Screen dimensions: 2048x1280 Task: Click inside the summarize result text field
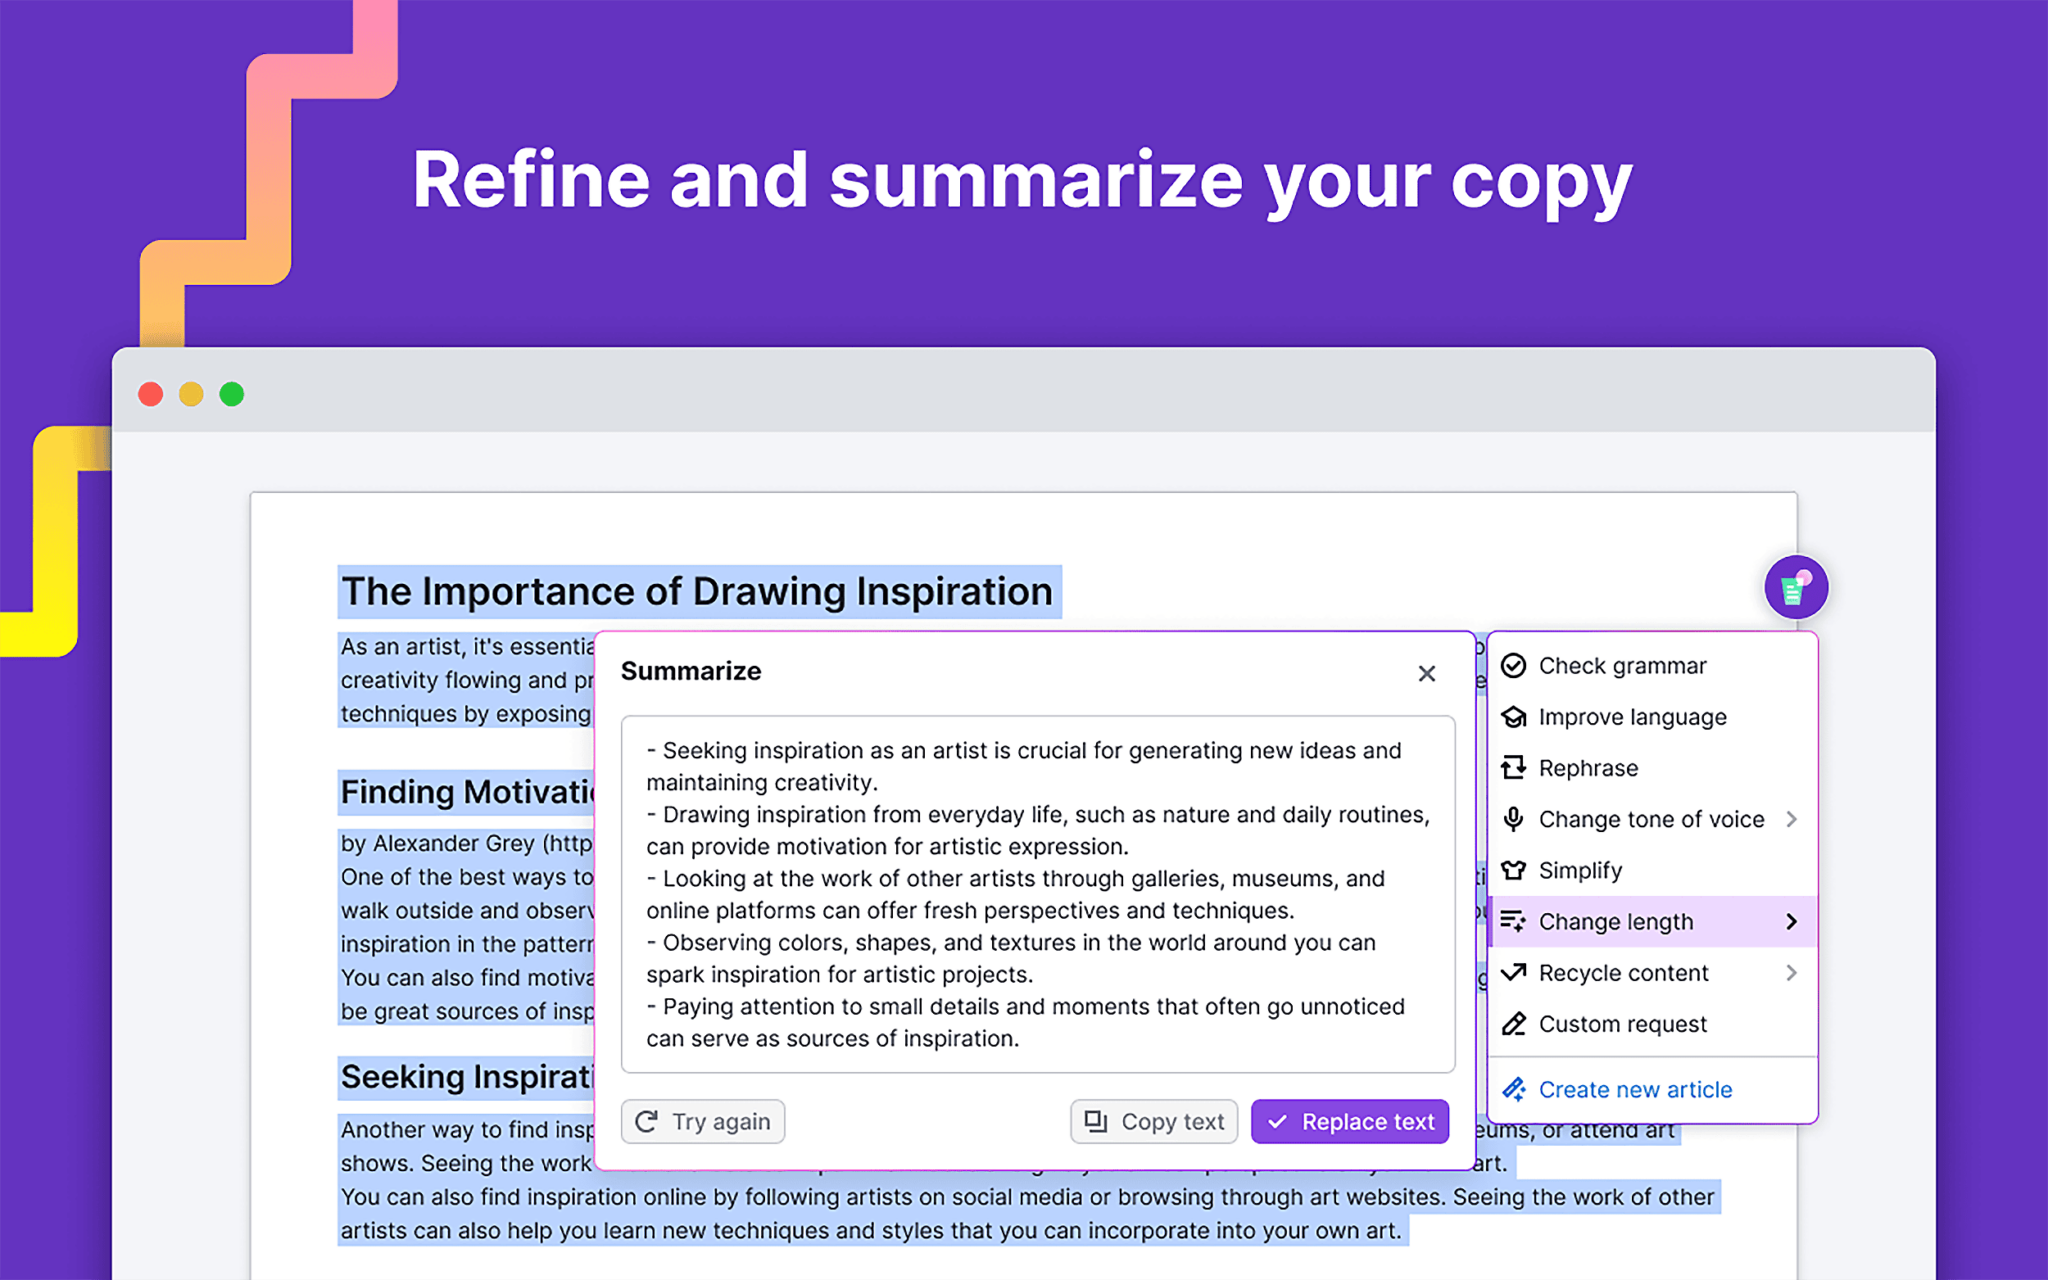[1032, 894]
